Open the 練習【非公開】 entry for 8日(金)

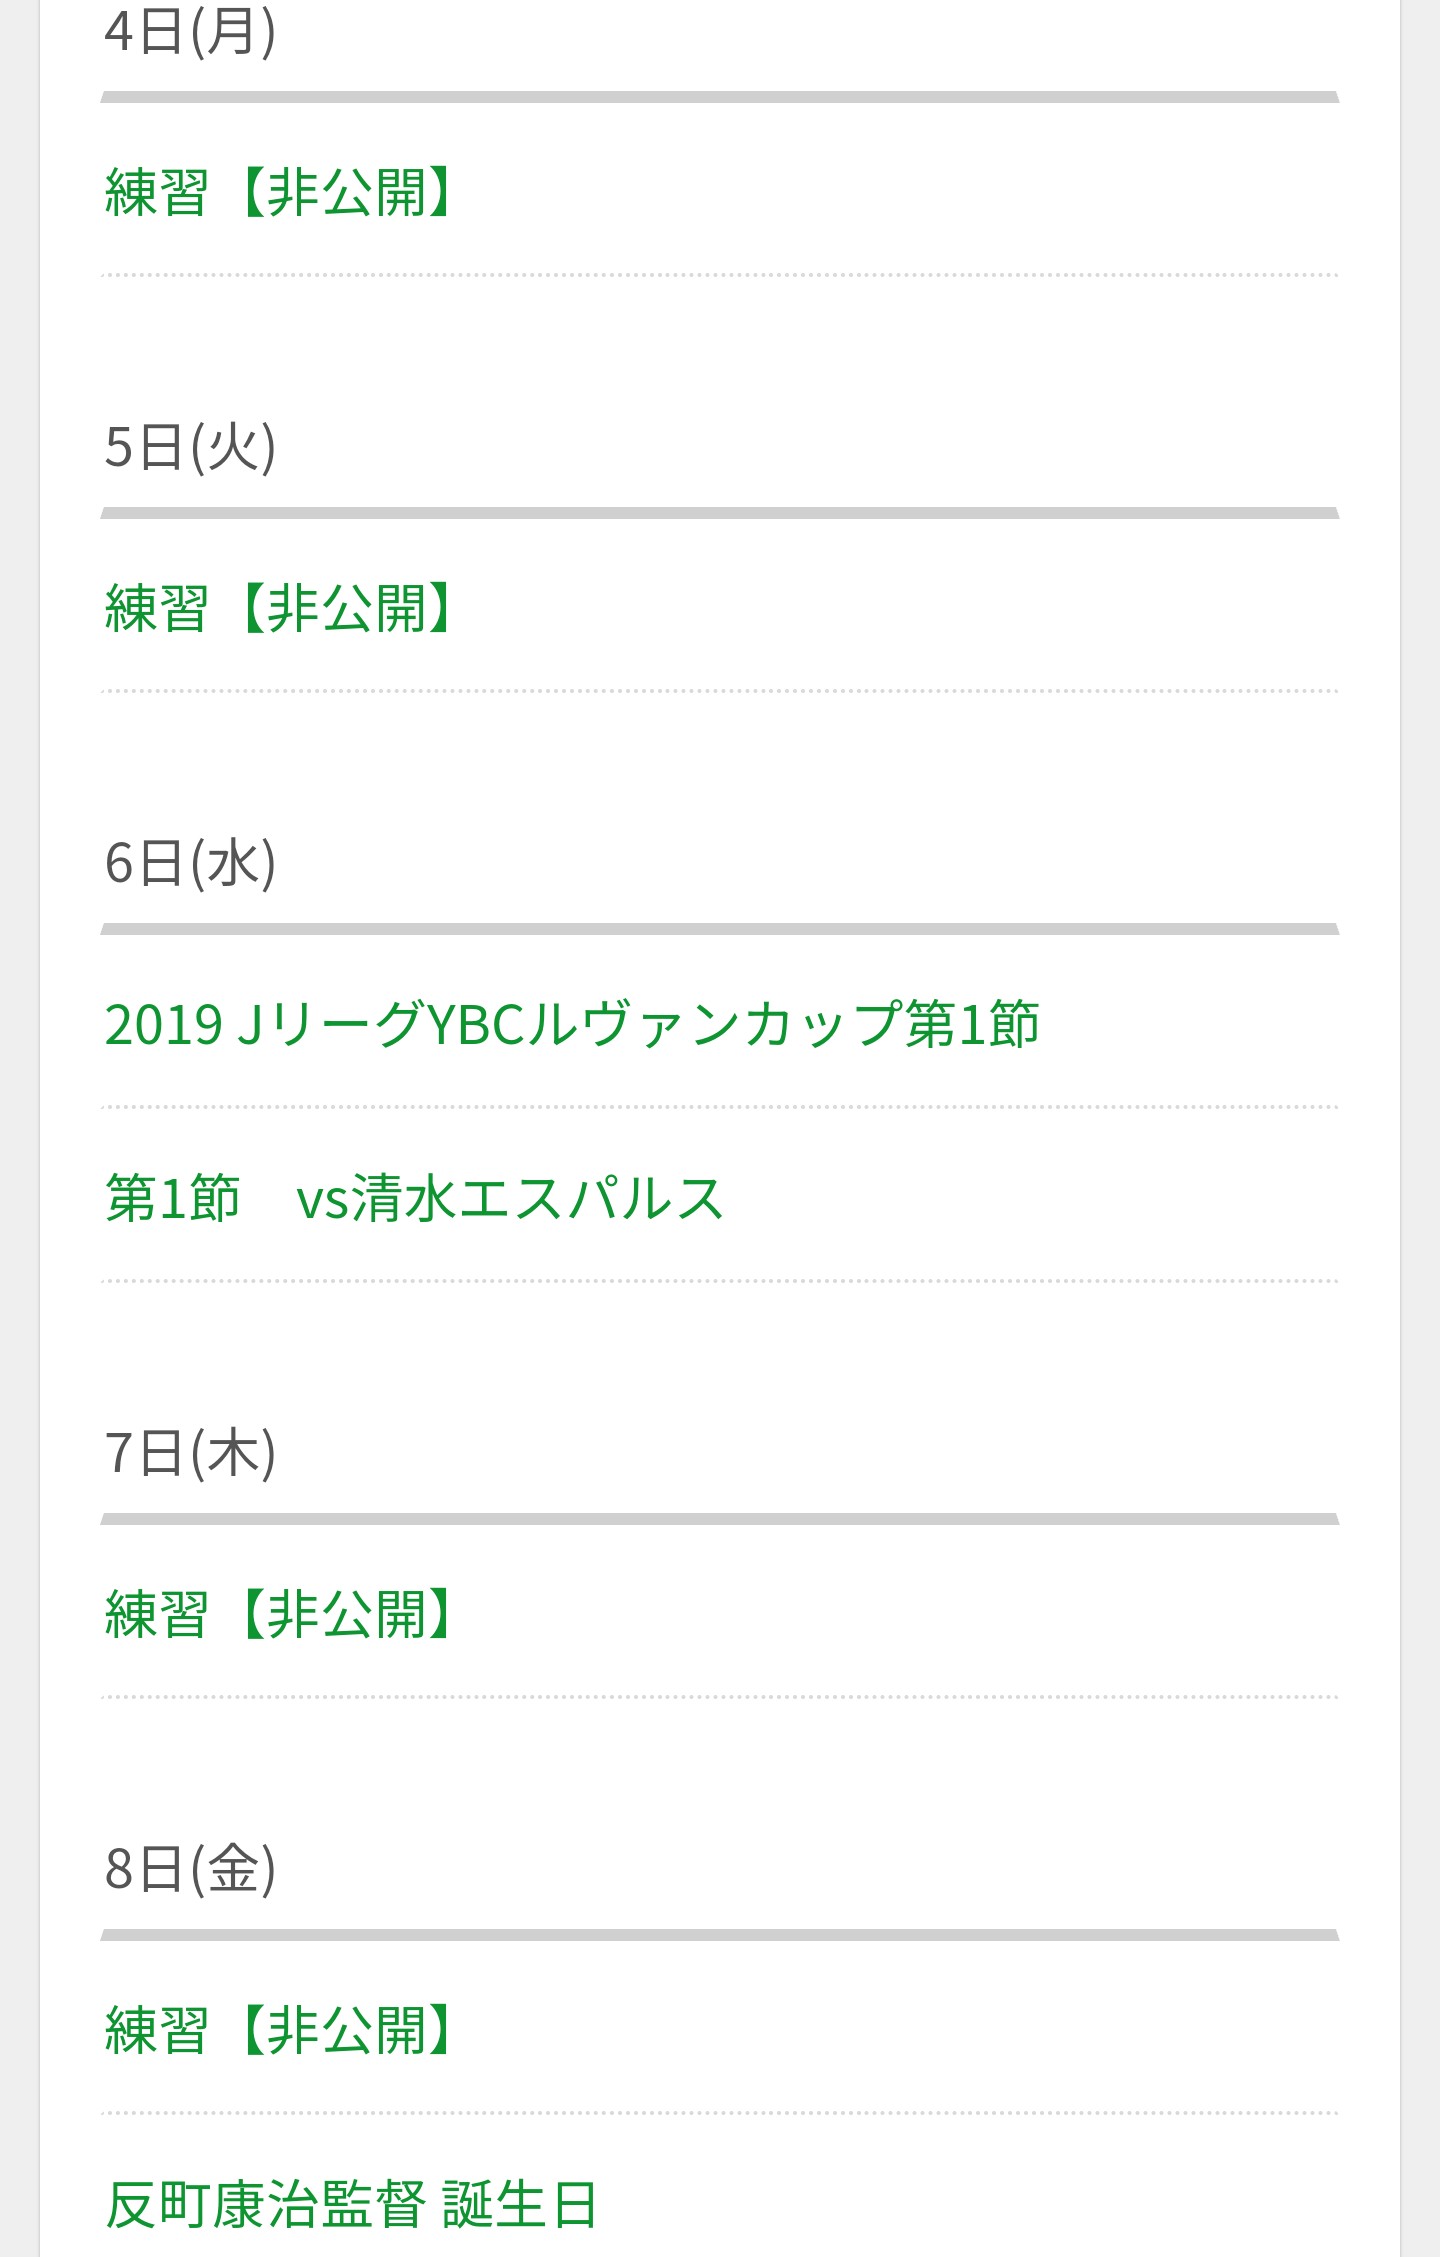point(279,2030)
